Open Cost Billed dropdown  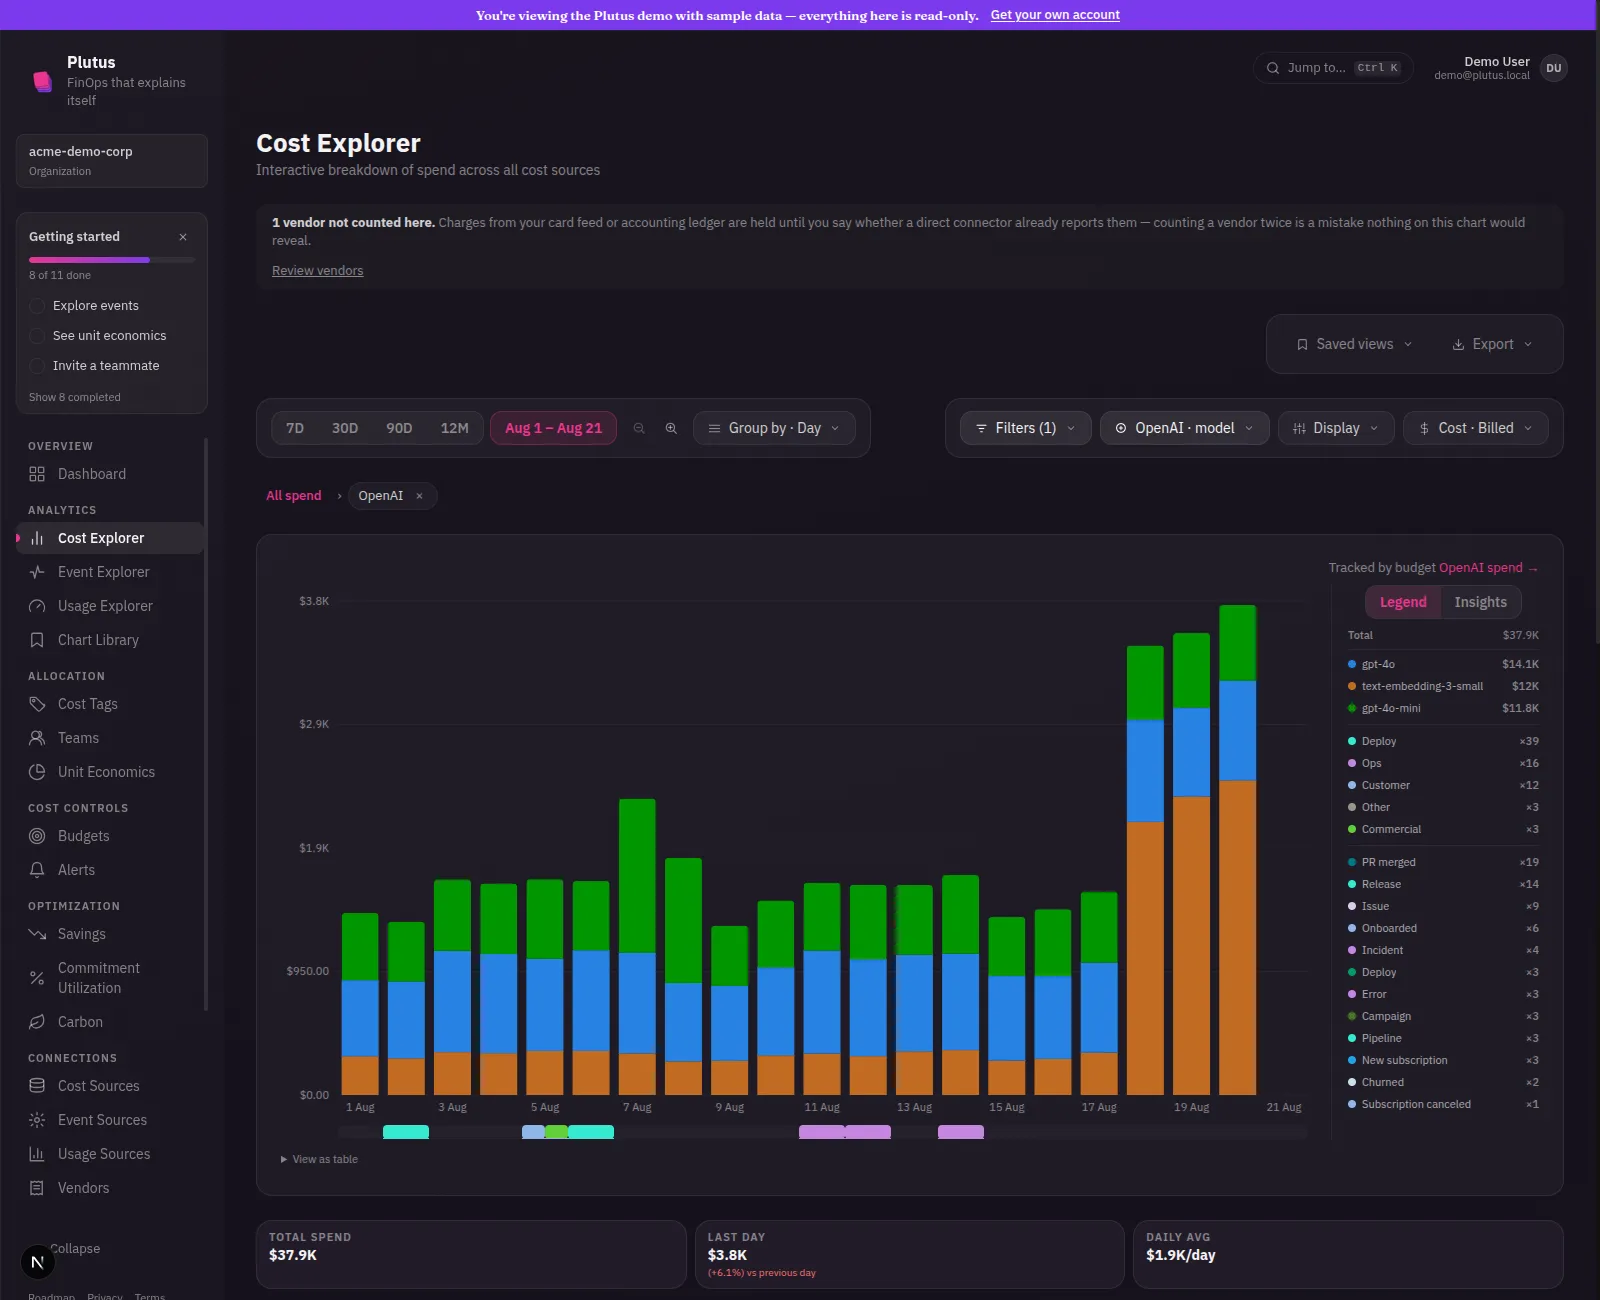click(x=1475, y=428)
